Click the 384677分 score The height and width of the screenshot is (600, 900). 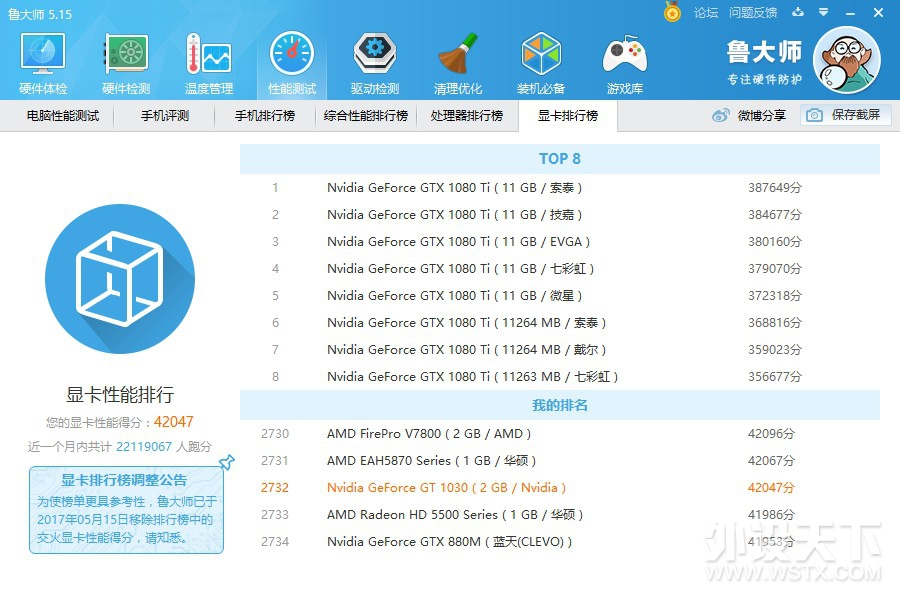point(775,215)
